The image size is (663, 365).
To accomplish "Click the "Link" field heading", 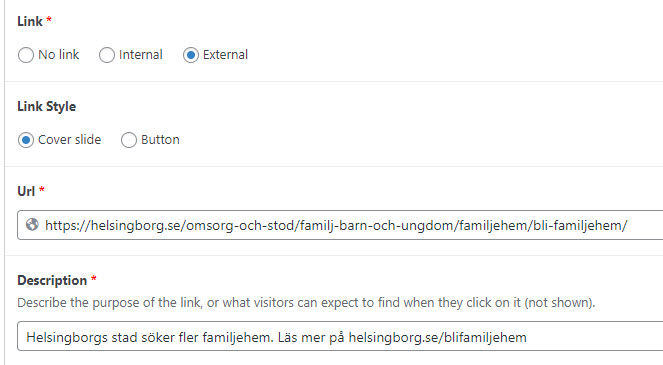I will point(30,21).
